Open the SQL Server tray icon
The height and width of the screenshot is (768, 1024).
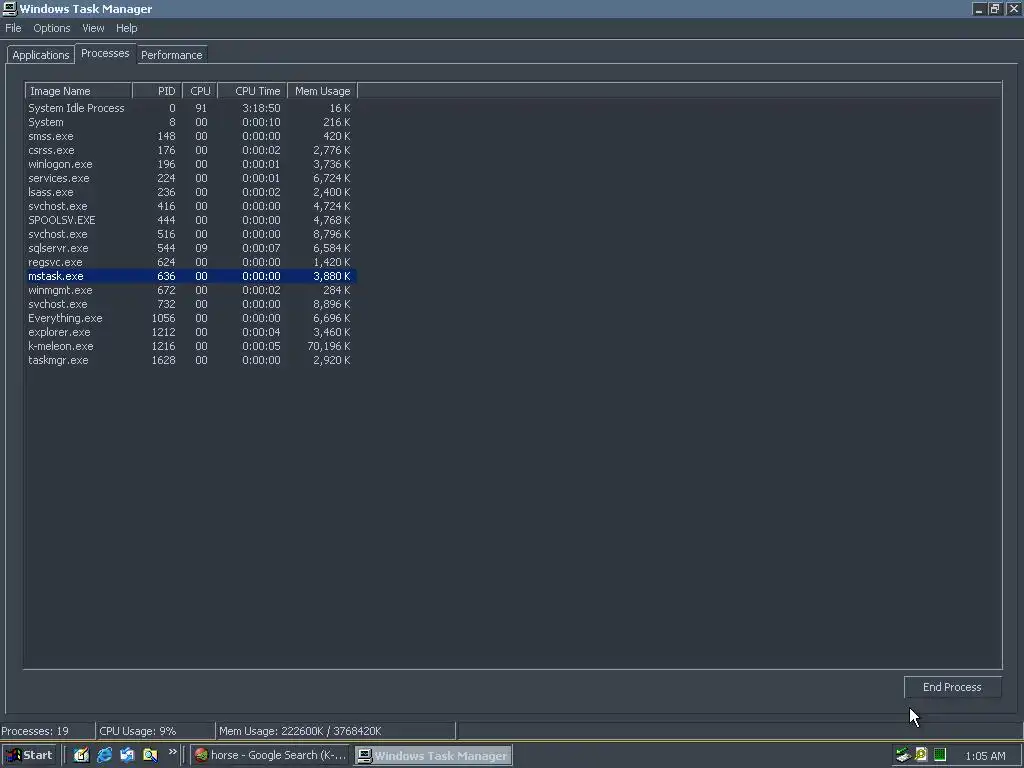903,755
